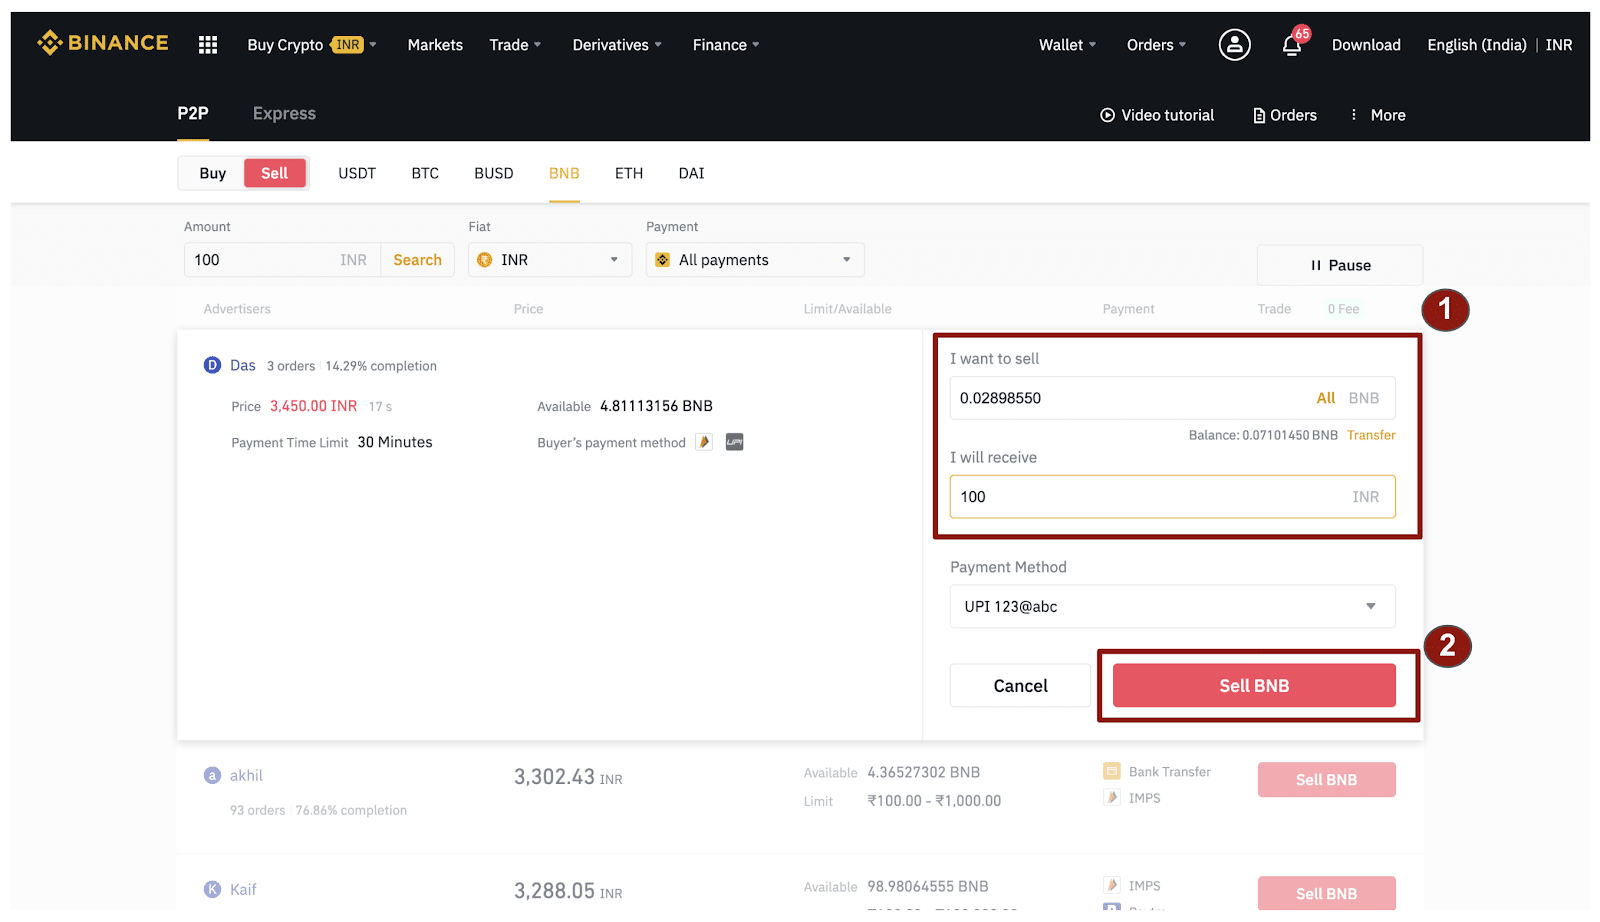1600x922 pixels.
Task: Click the IMPS icon in akhil row
Action: (x=1112, y=797)
